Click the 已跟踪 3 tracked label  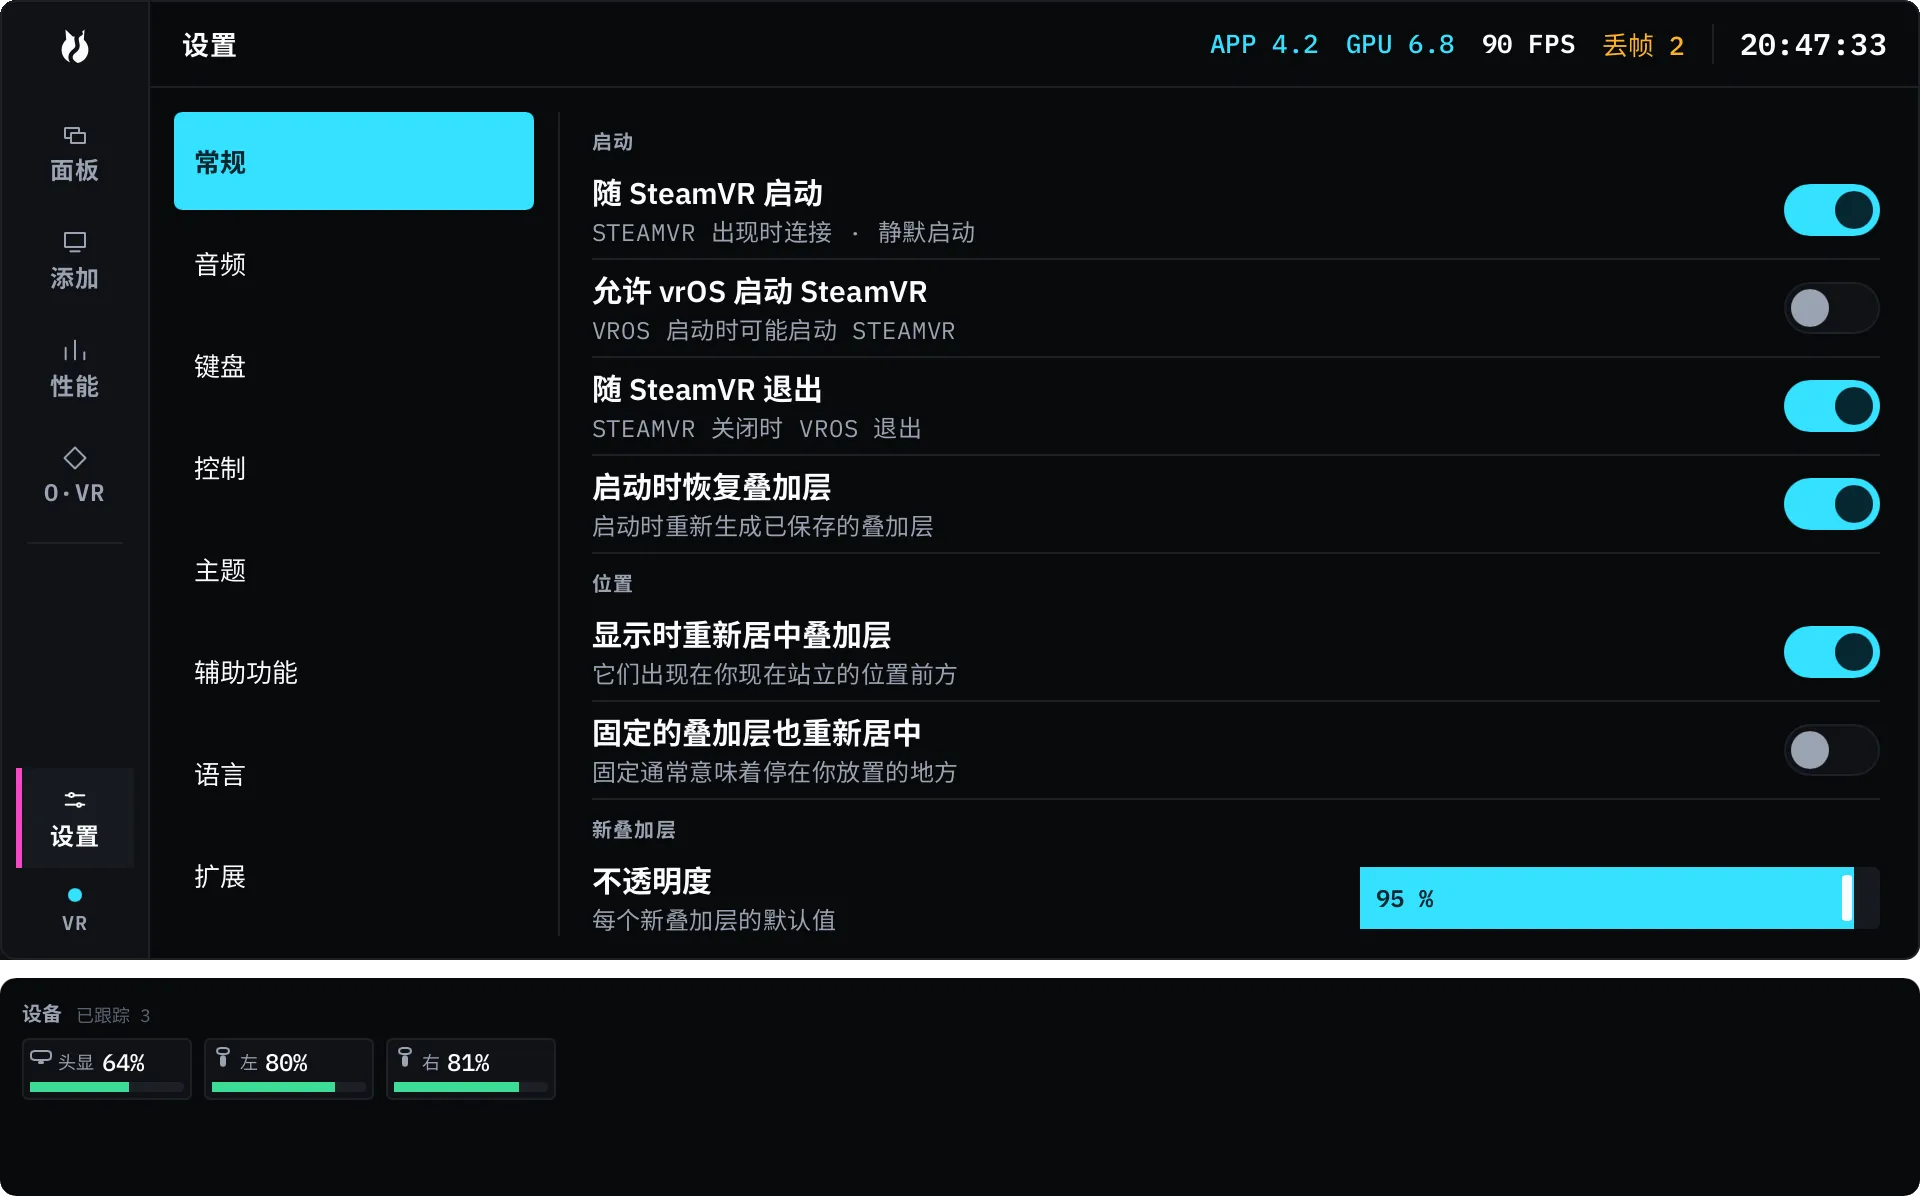pos(113,1015)
